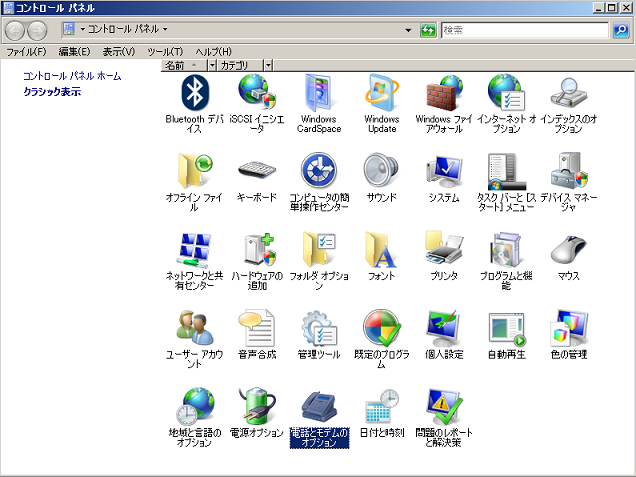Open 問題のレポートと解決策
Viewport: 636px width, 477px height.
pyautogui.click(x=444, y=406)
